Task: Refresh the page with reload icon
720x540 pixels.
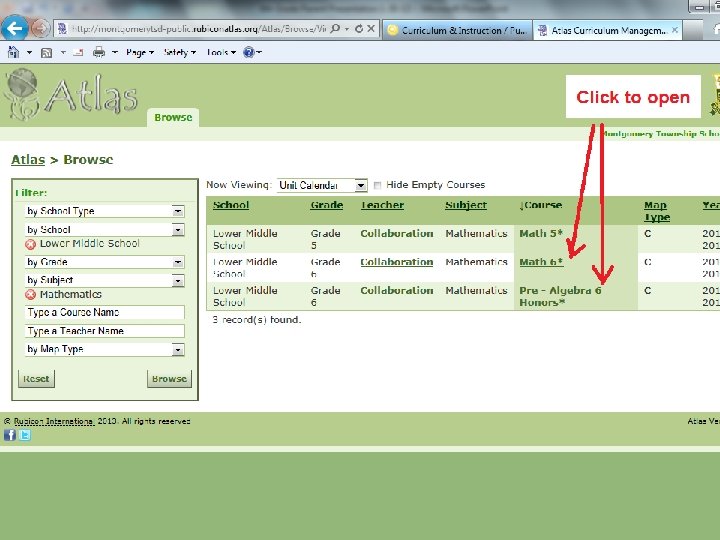Action: pos(359,29)
